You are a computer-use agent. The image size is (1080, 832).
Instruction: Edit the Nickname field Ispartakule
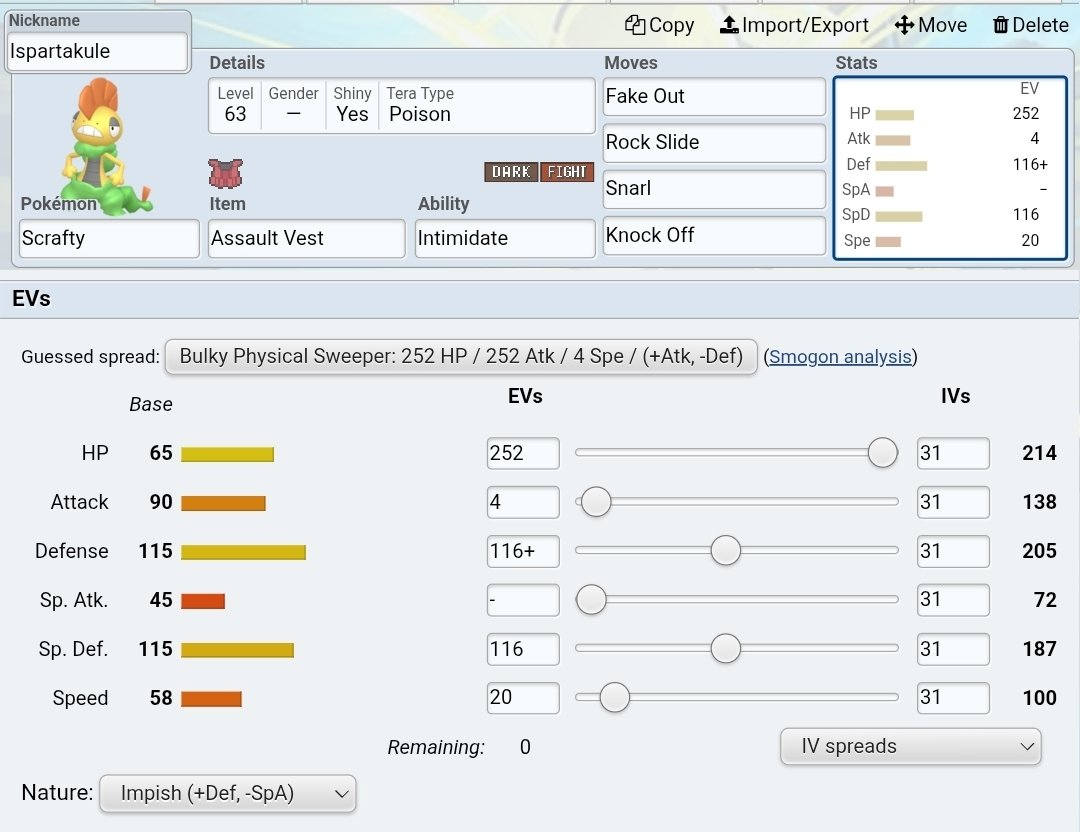point(97,52)
